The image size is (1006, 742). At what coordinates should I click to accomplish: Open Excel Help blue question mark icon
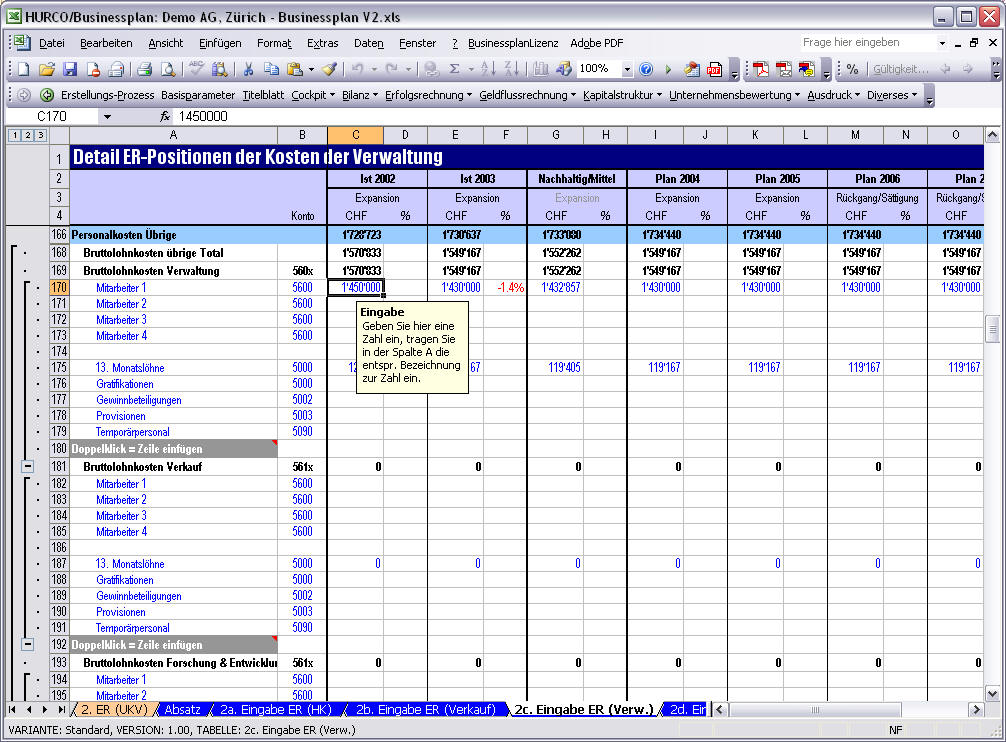647,69
